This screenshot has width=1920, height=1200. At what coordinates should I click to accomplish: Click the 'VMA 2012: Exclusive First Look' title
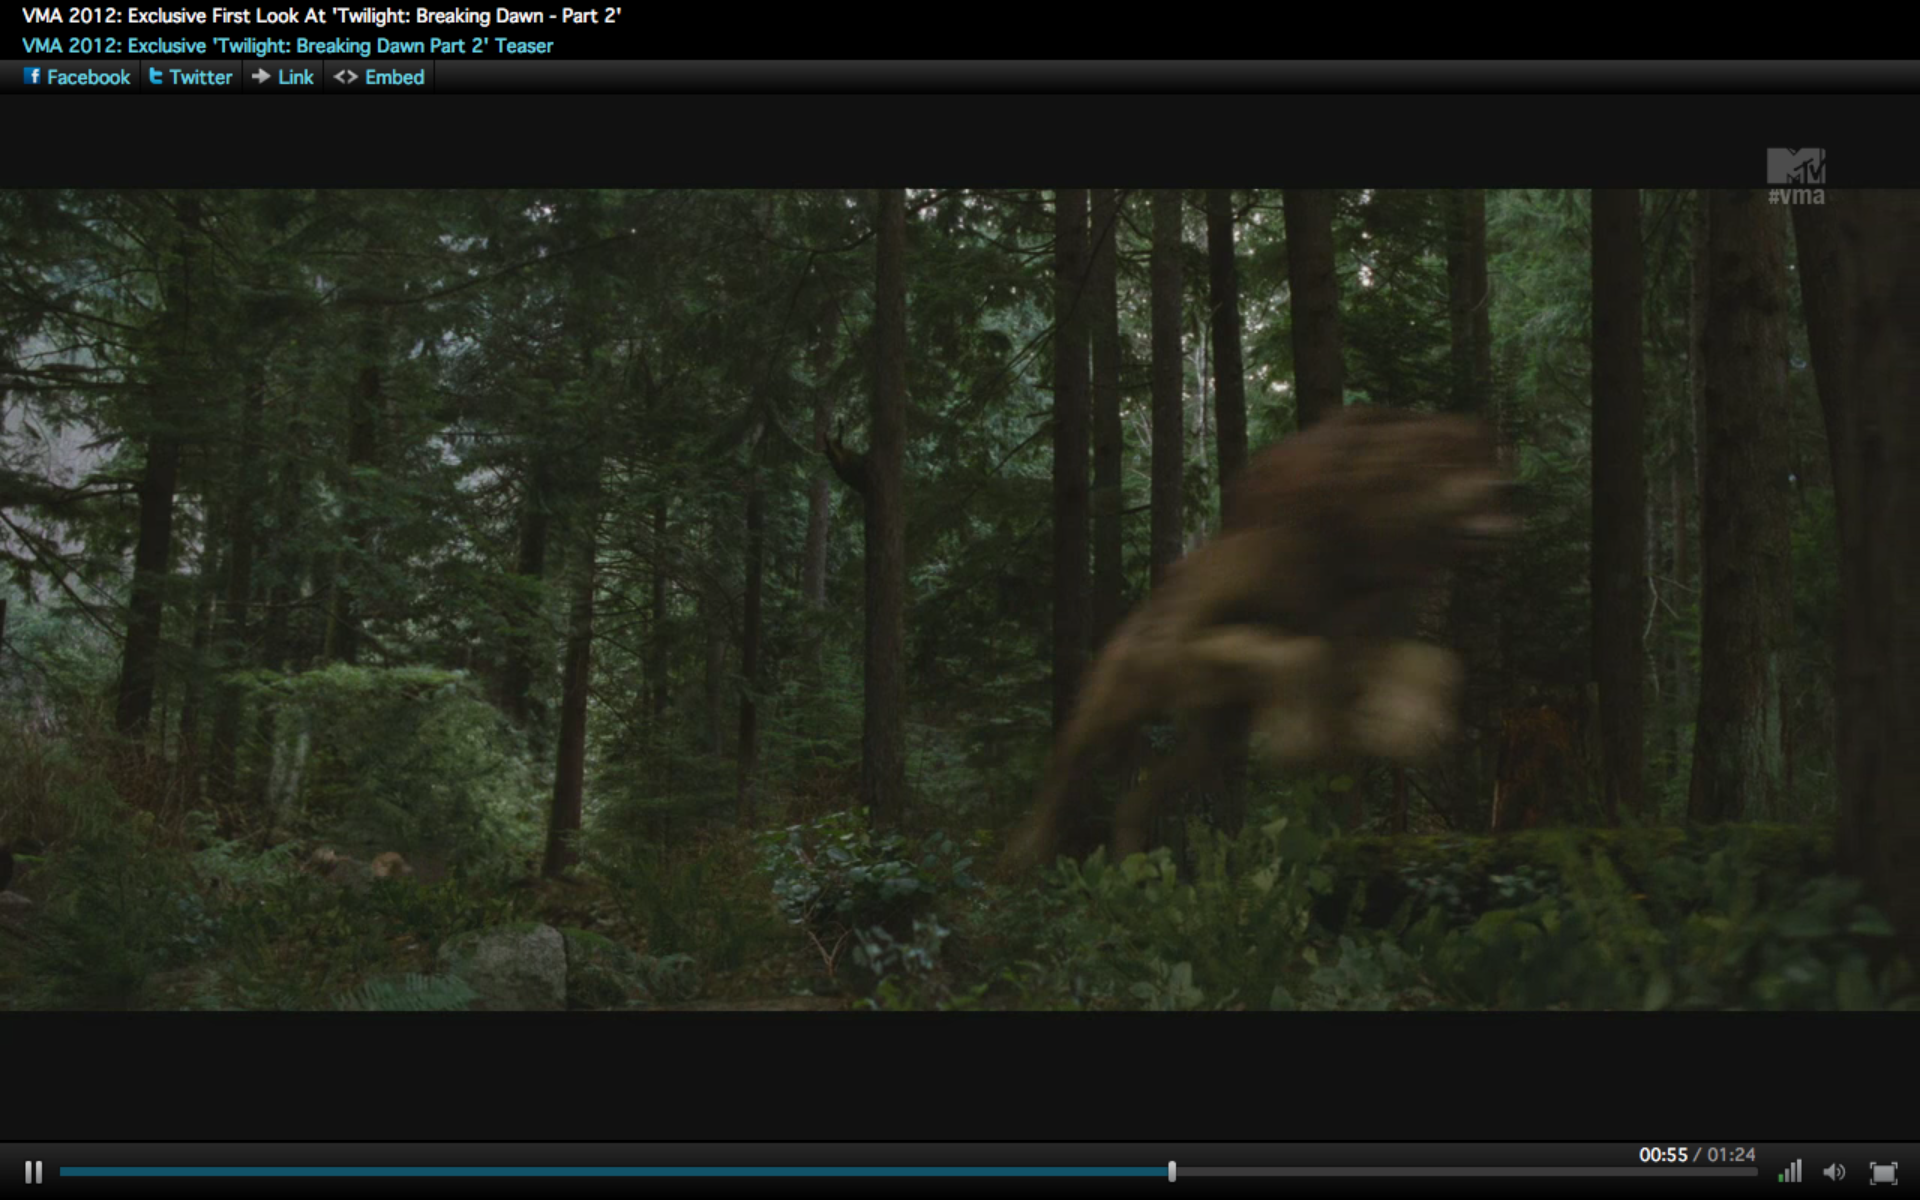point(321,16)
